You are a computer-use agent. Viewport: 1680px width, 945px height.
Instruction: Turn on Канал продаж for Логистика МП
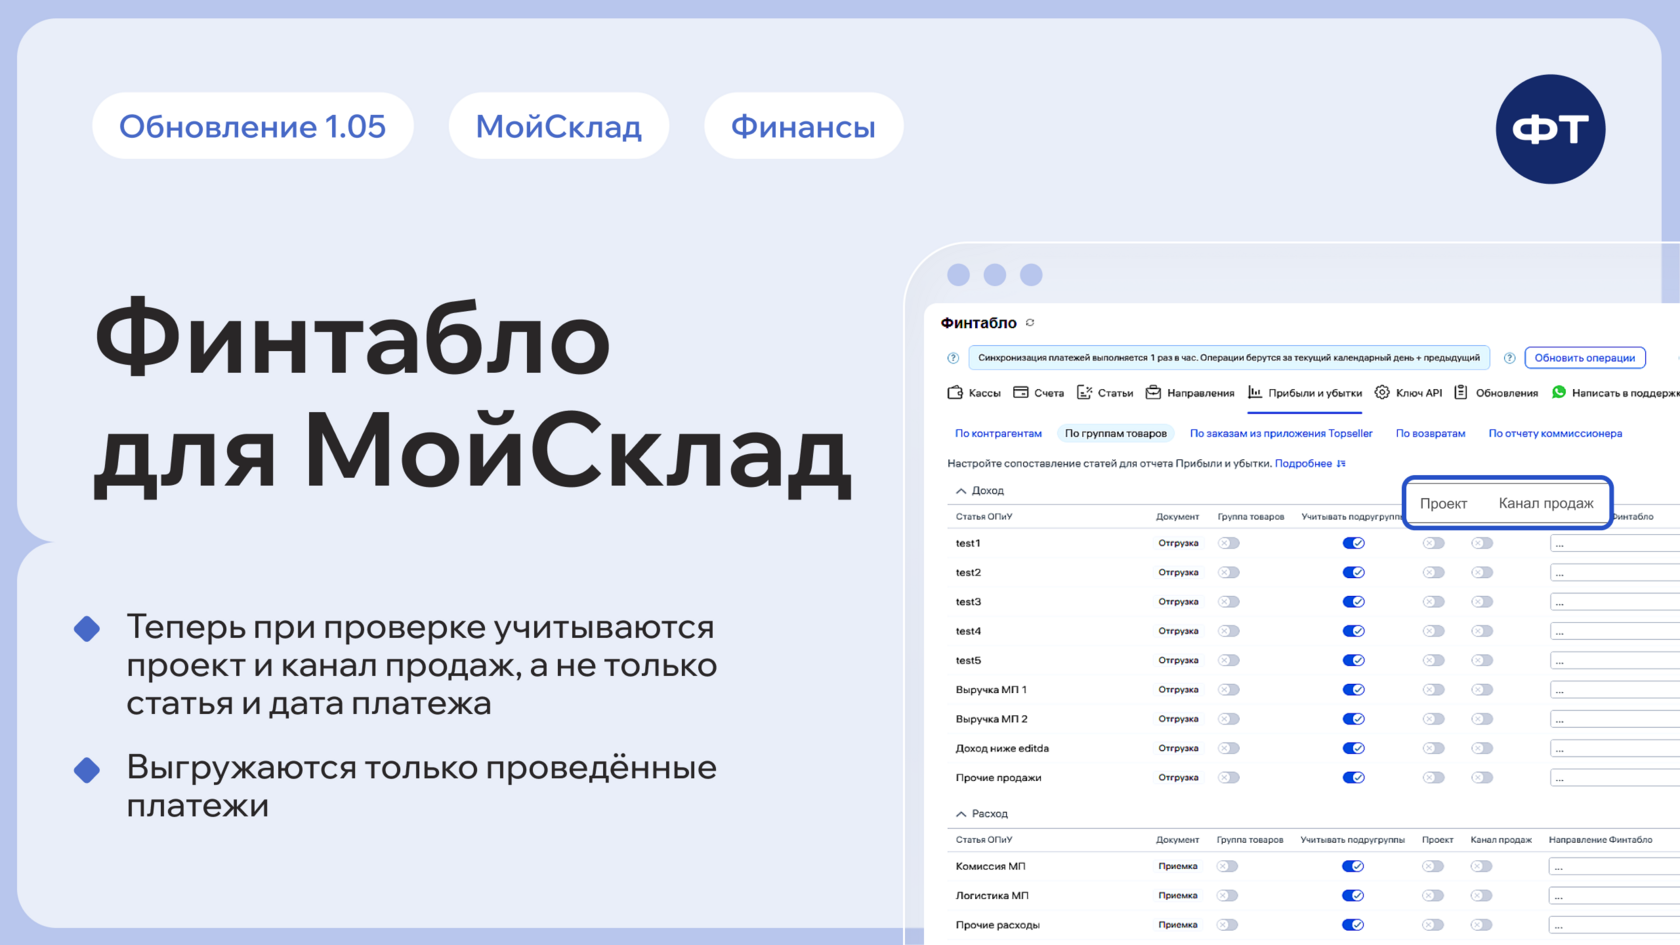click(x=1482, y=896)
